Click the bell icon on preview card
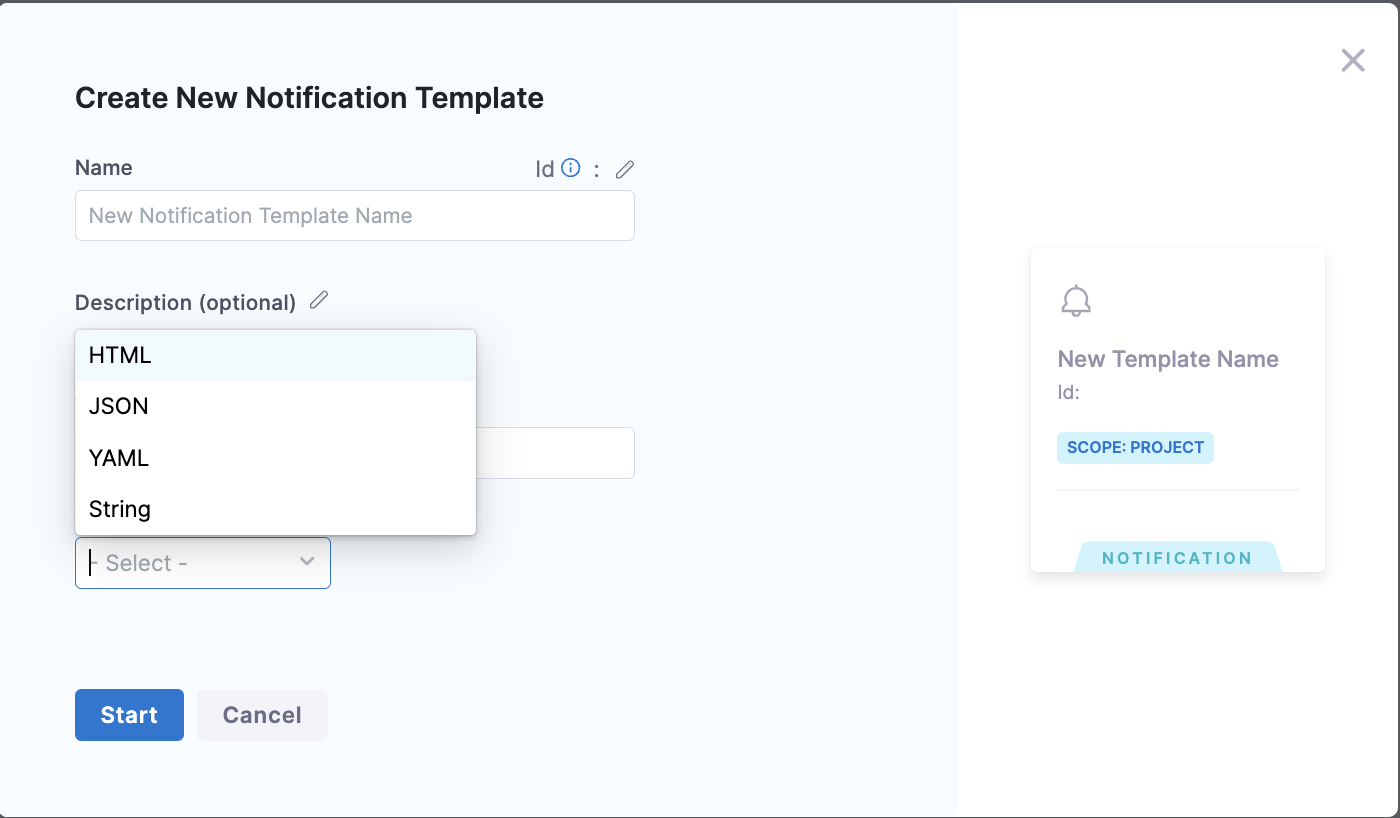 1076,301
